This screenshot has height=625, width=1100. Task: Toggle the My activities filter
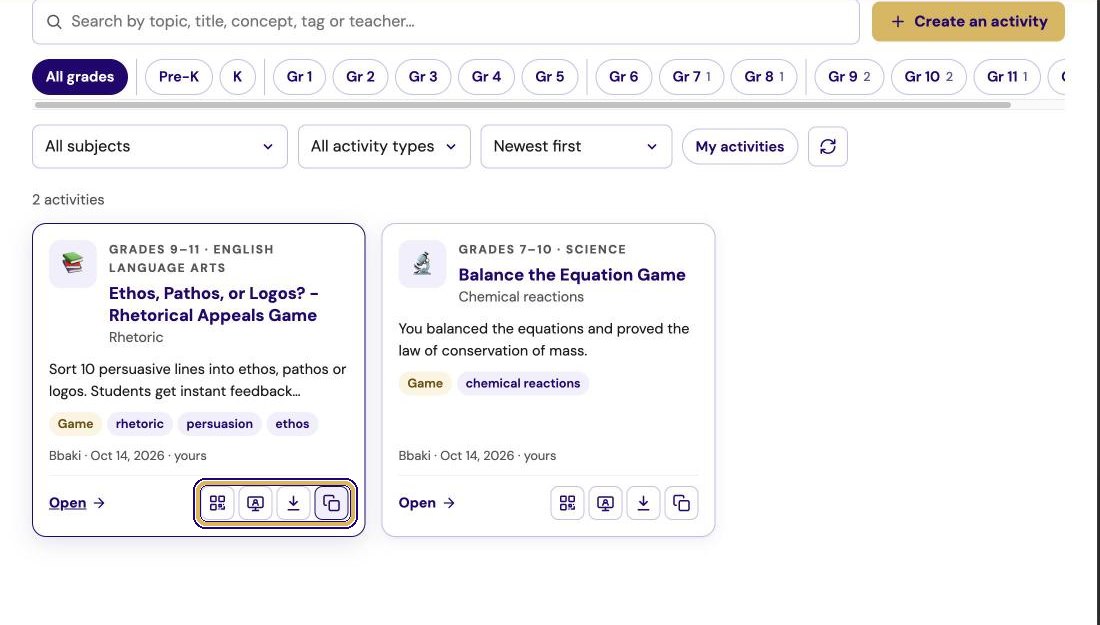740,147
